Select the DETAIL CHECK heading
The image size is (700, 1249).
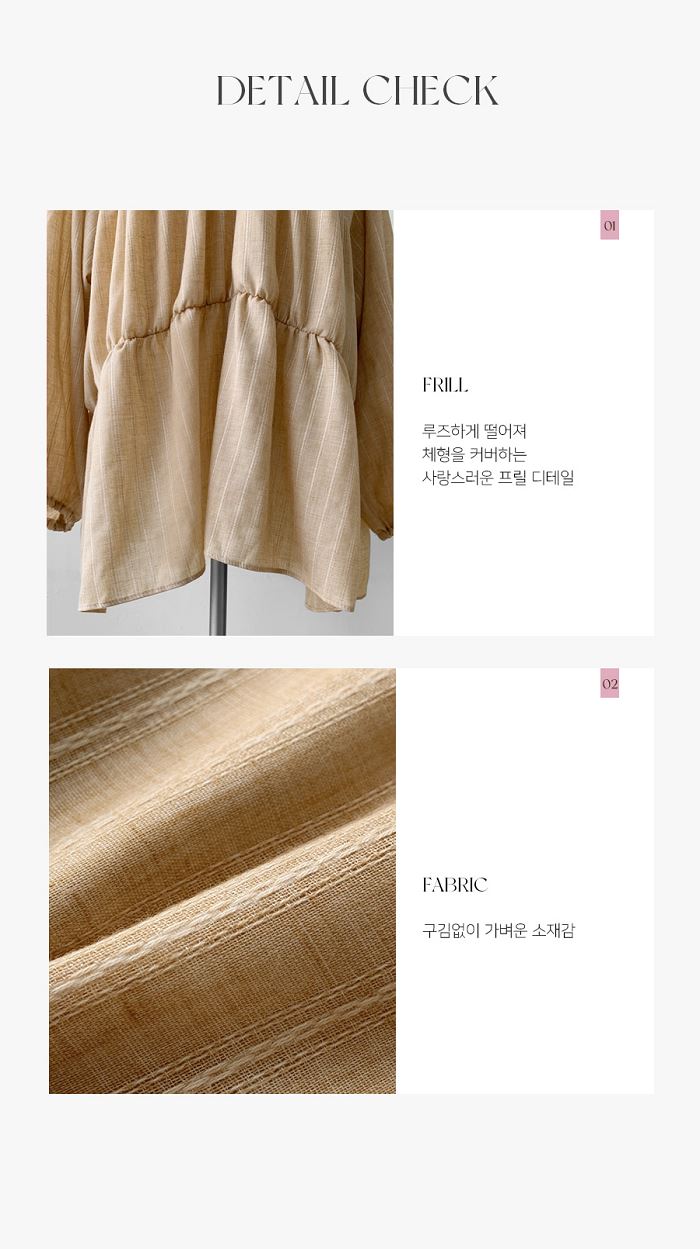357,91
